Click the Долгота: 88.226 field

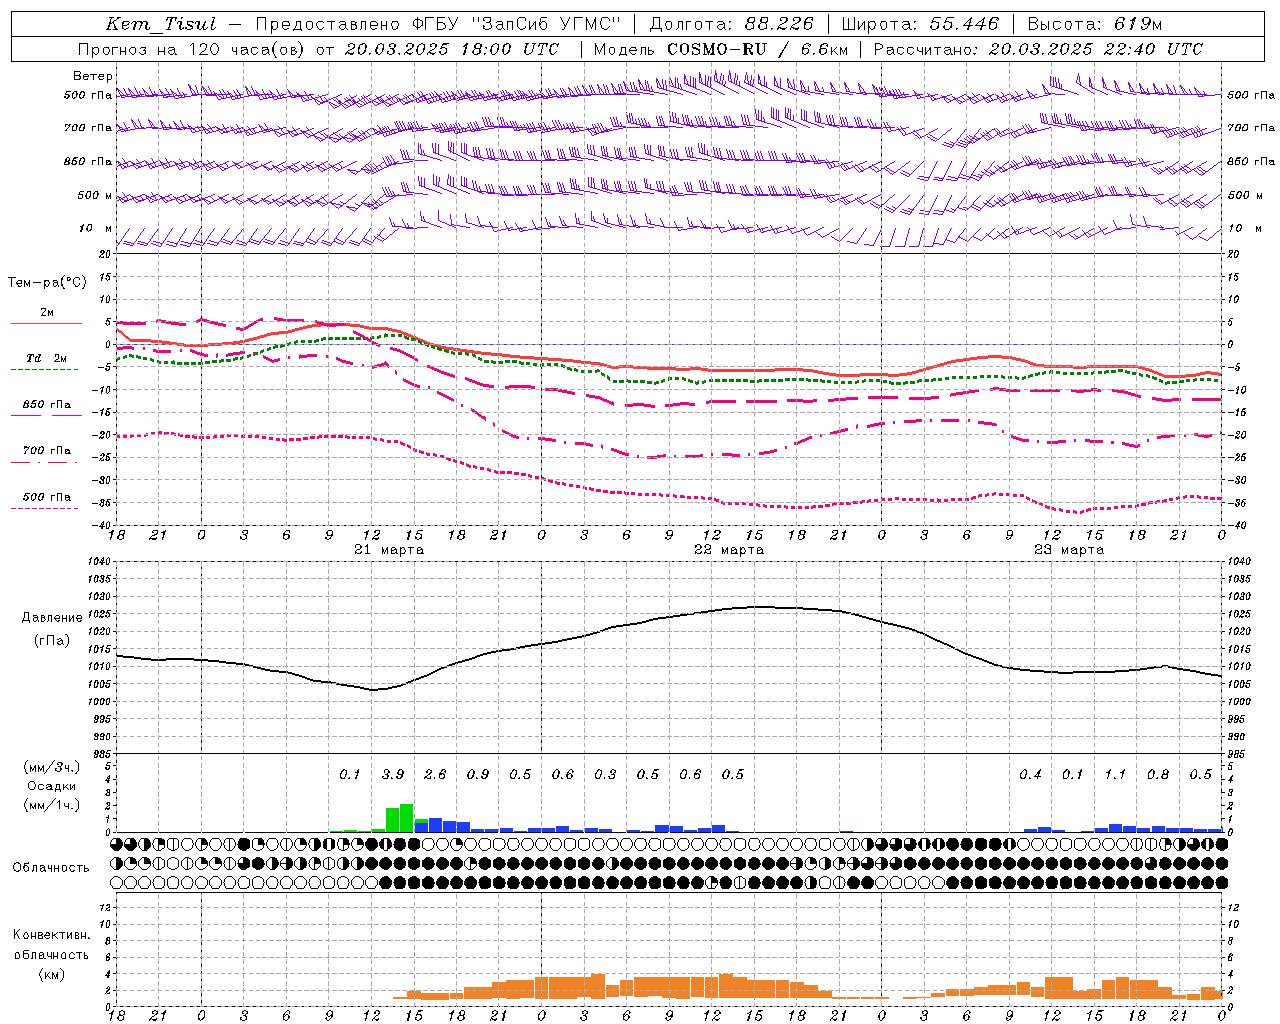pyautogui.click(x=731, y=24)
